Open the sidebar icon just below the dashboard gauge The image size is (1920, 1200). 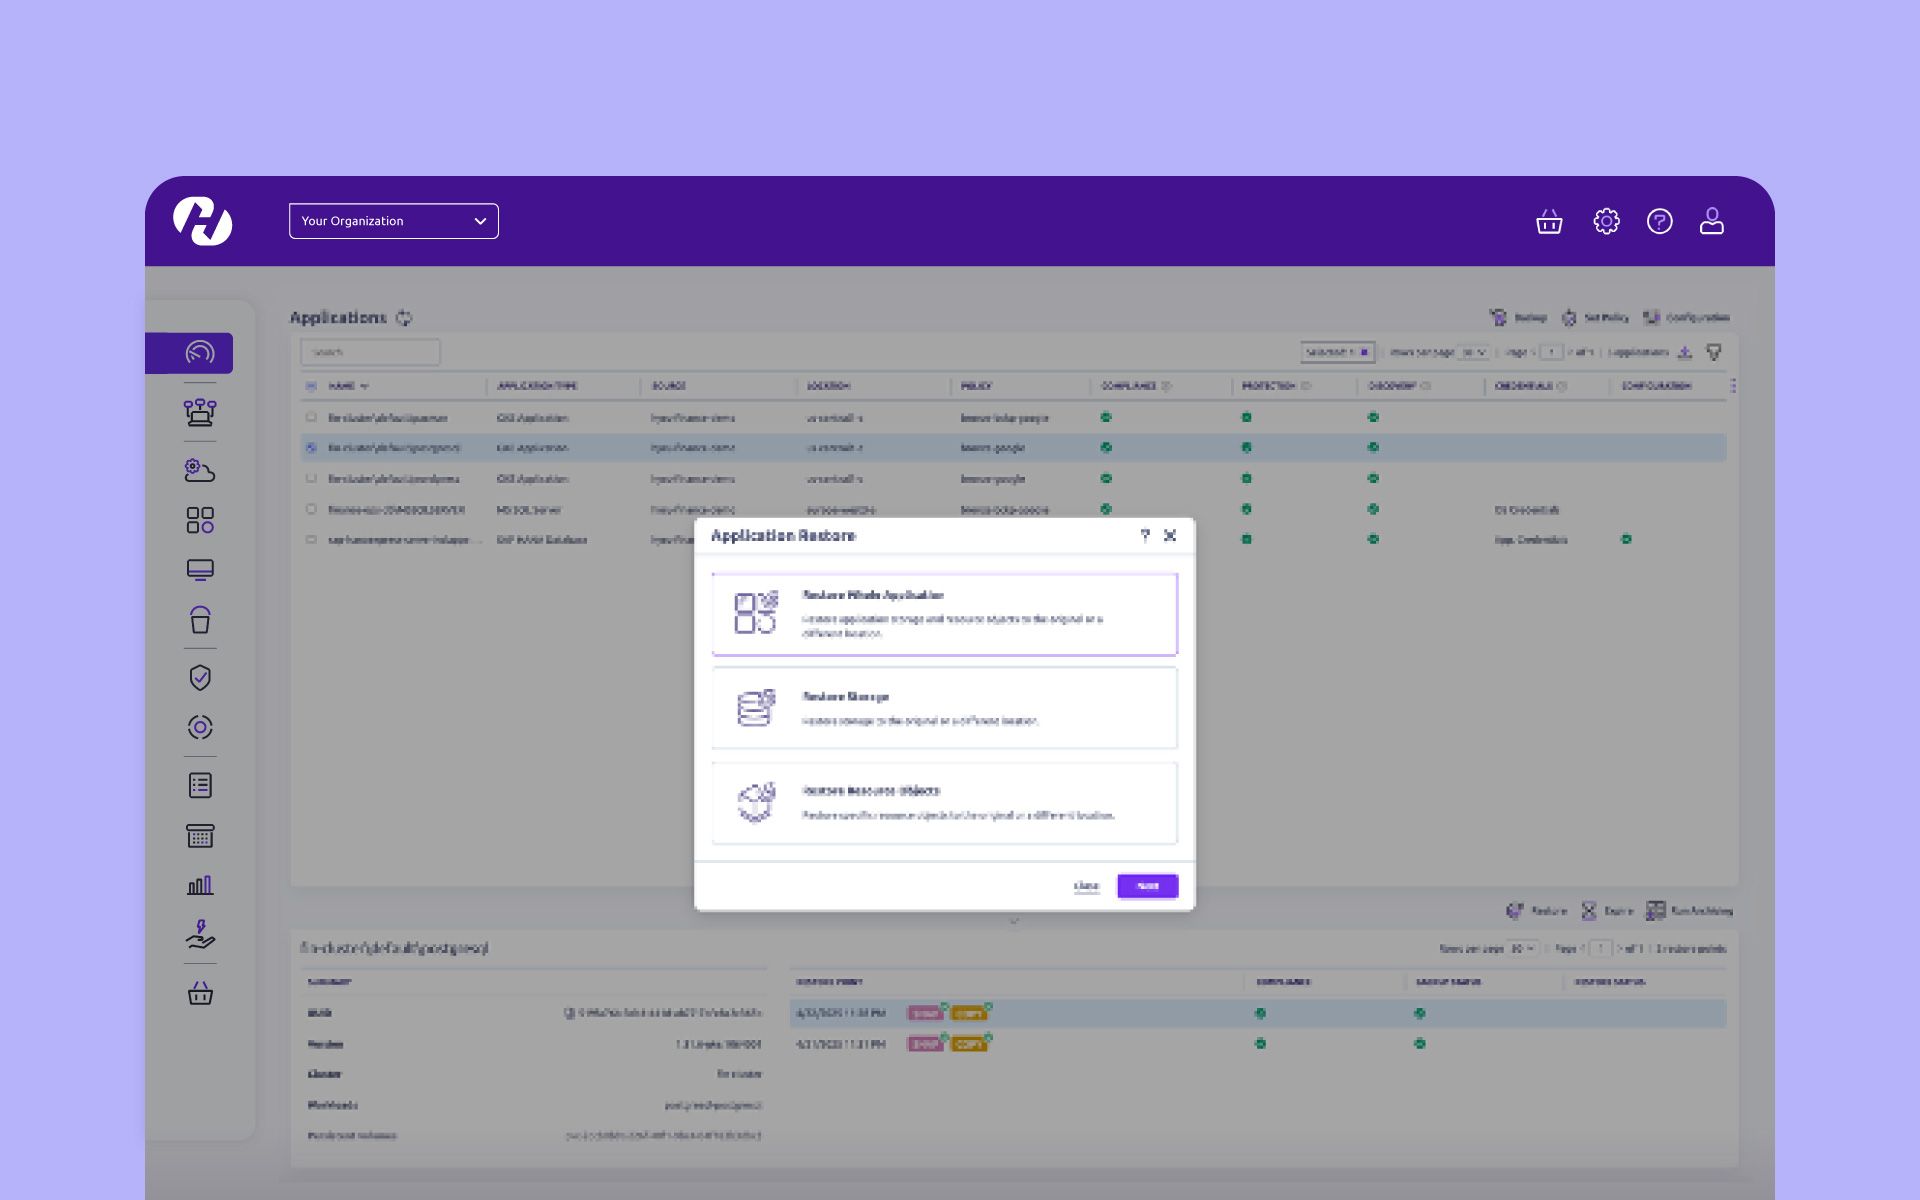pos(200,412)
